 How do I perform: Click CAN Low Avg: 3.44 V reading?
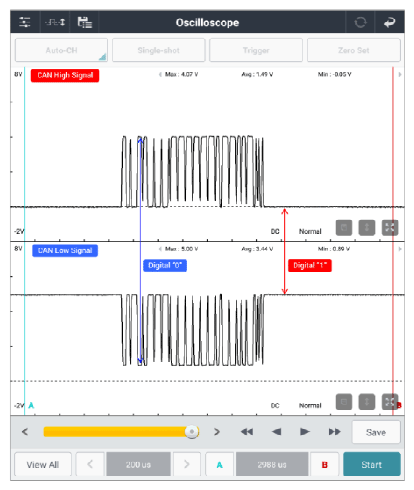[257, 249]
